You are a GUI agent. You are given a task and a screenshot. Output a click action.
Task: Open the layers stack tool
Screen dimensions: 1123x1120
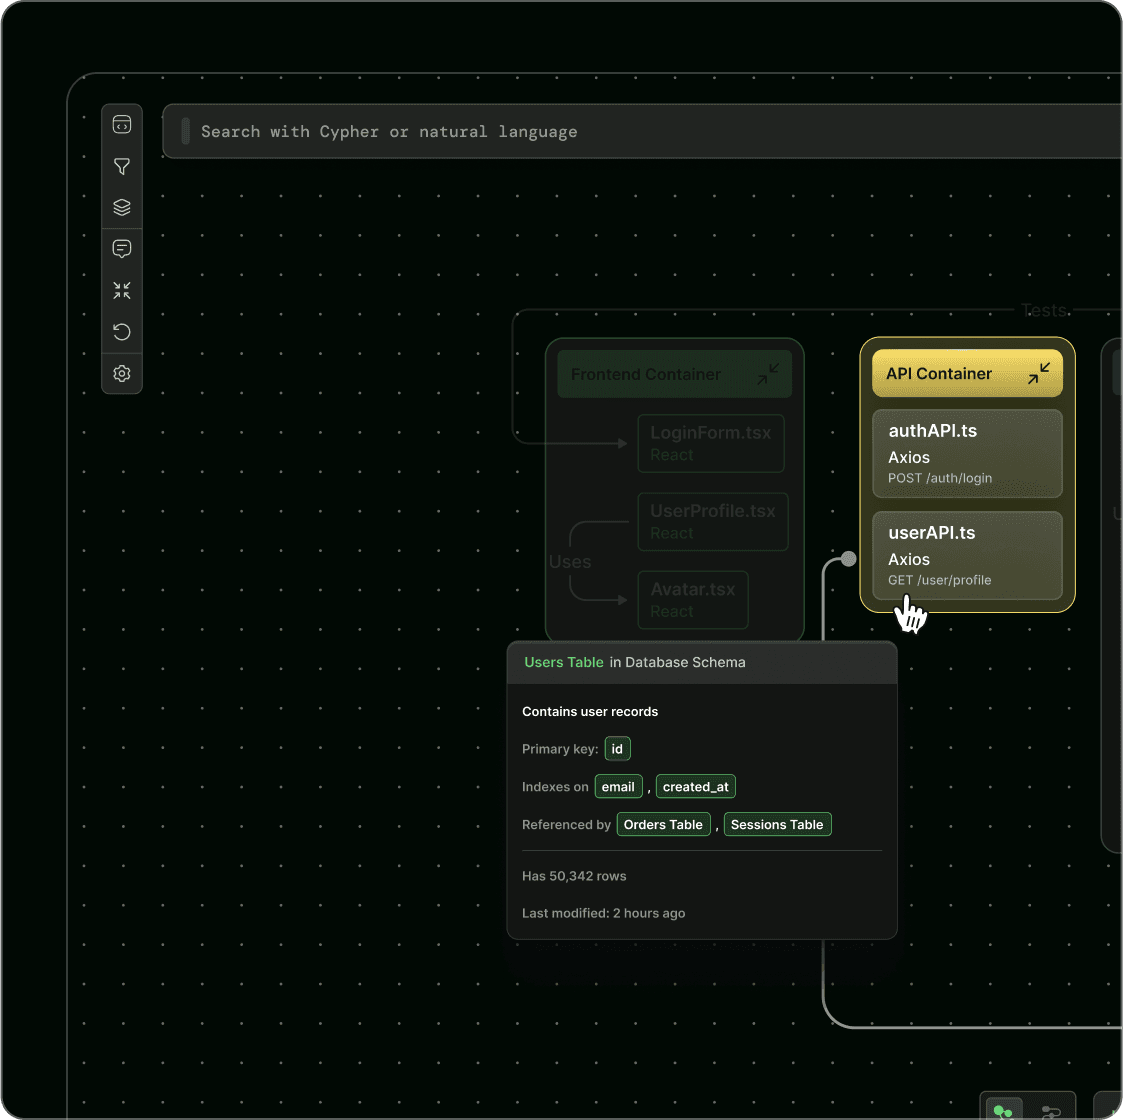coord(122,207)
